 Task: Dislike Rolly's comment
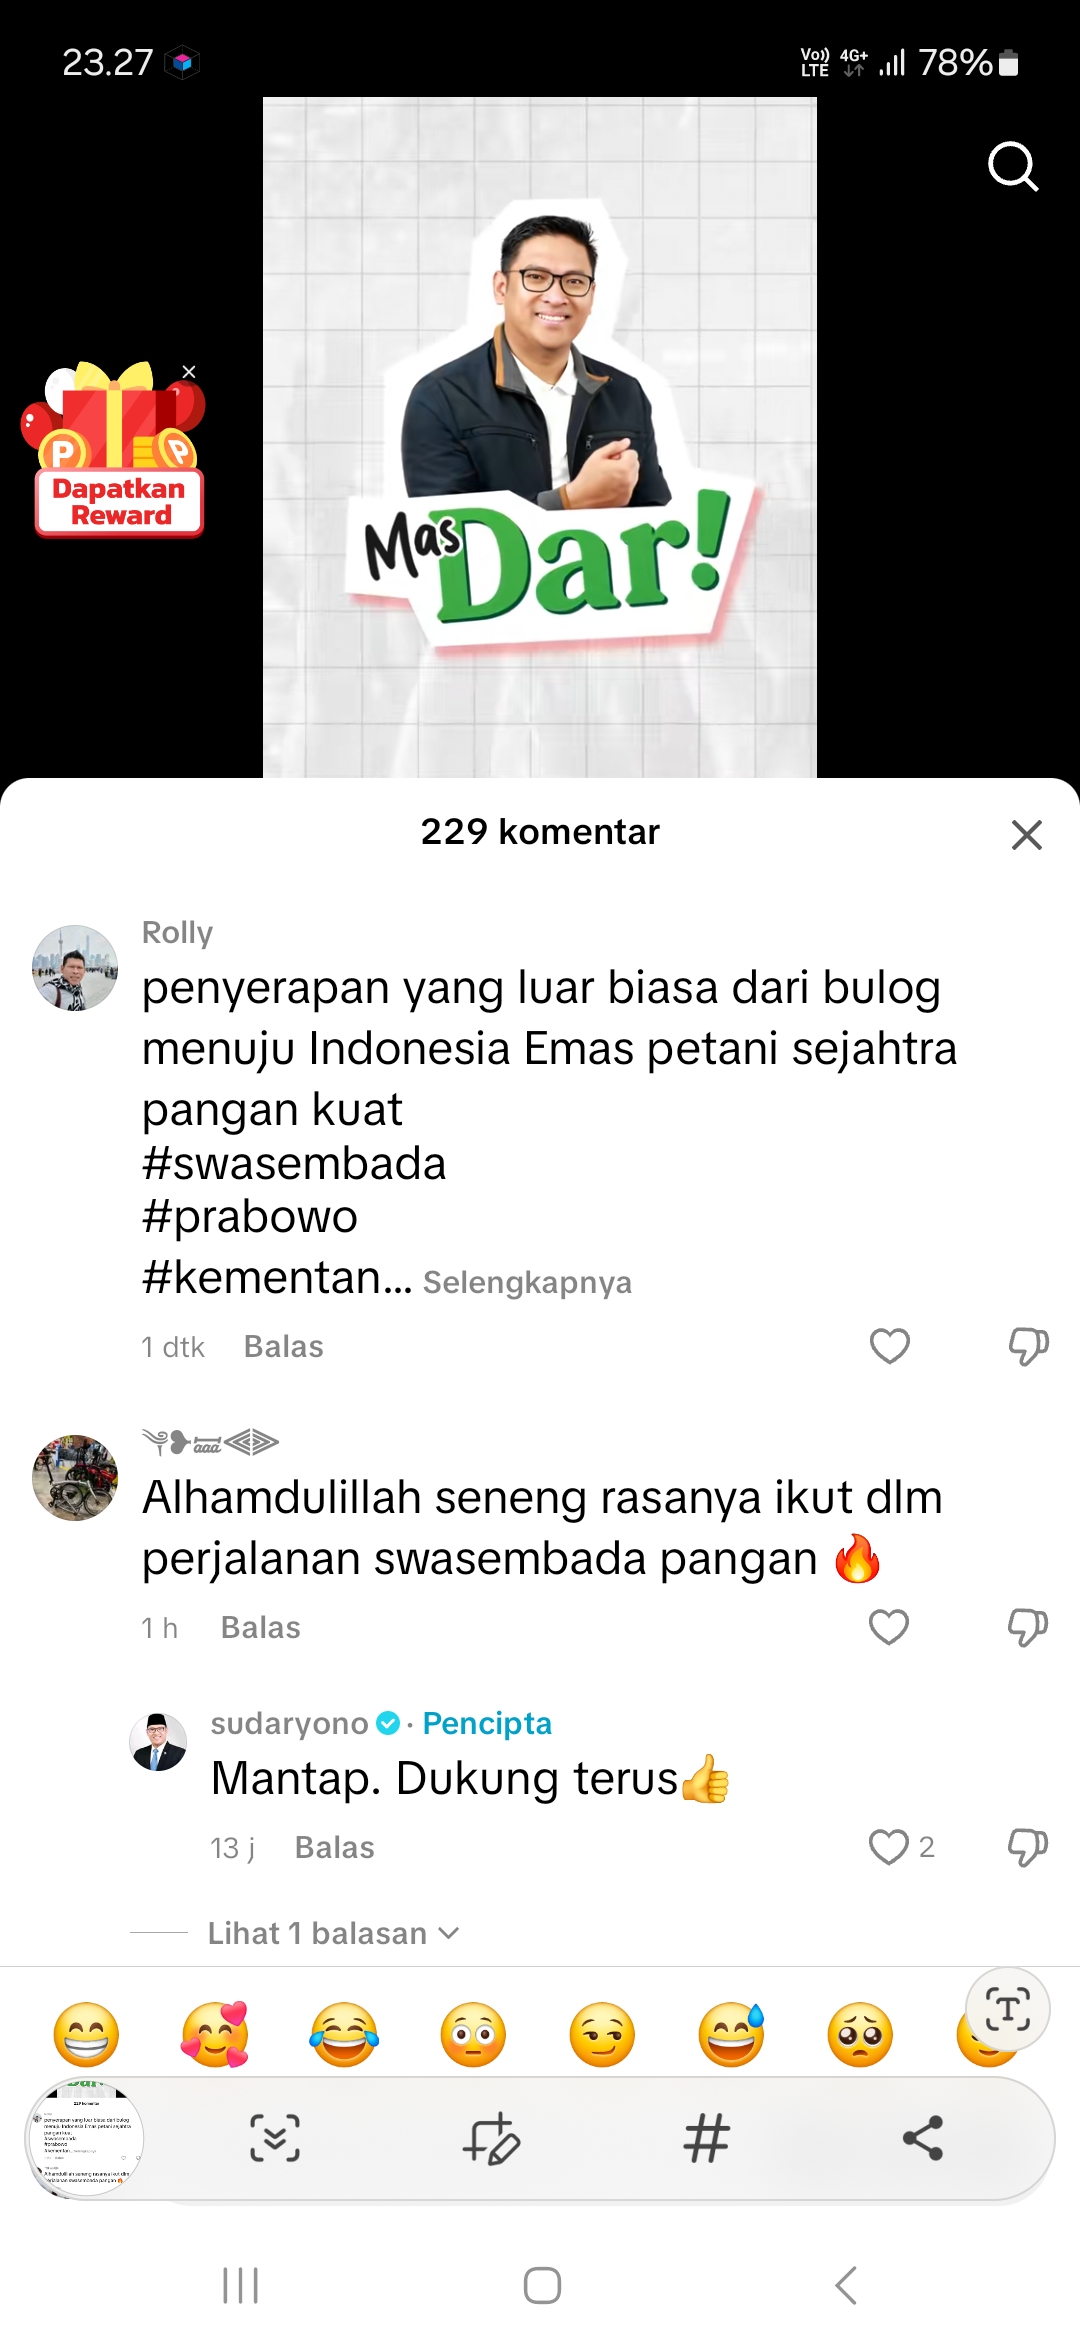[1028, 1346]
